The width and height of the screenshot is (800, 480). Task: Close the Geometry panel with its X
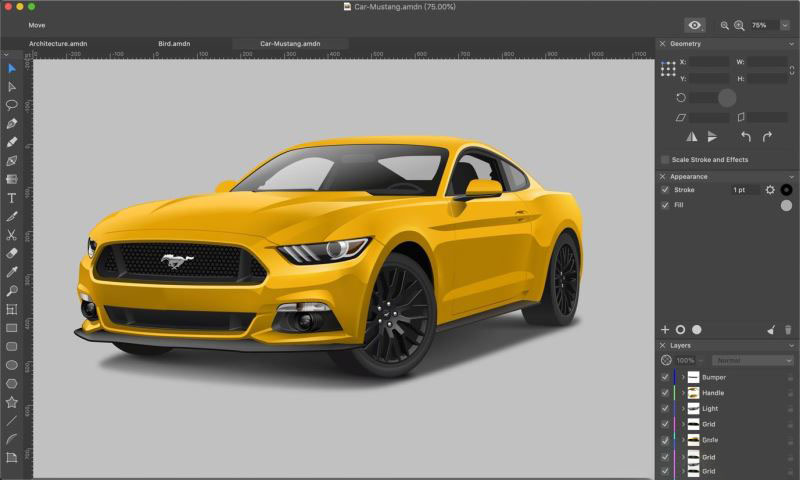662,44
